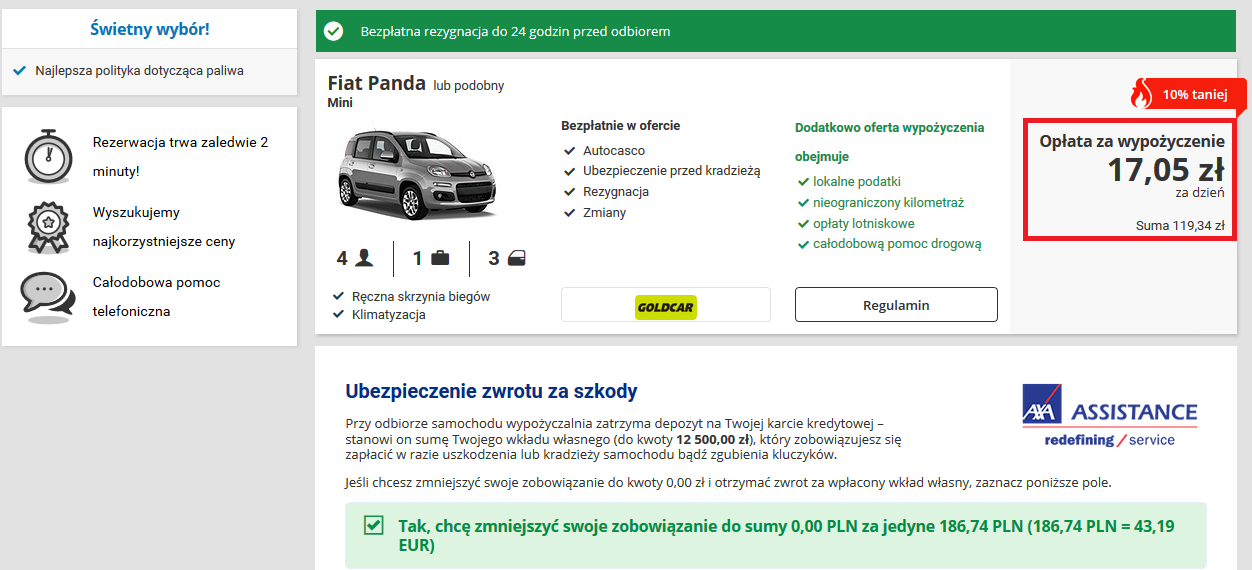Click the 'Suma 119,34 zł' total
The image size is (1252, 570).
[x=1180, y=226]
